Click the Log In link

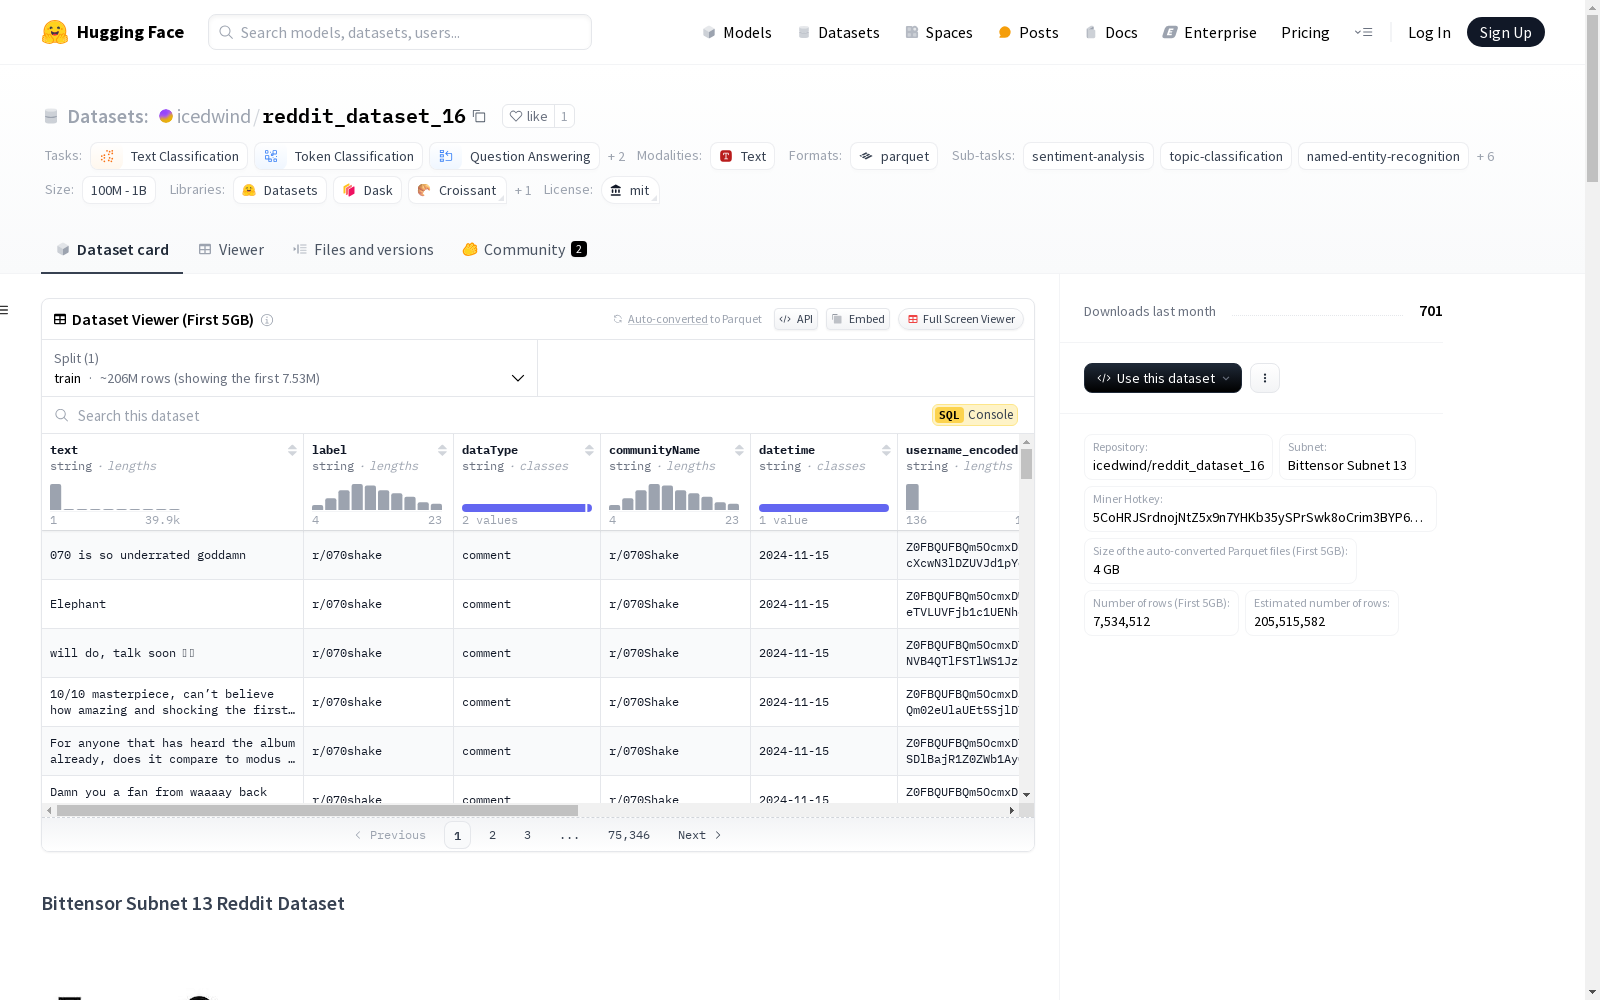pos(1429,32)
